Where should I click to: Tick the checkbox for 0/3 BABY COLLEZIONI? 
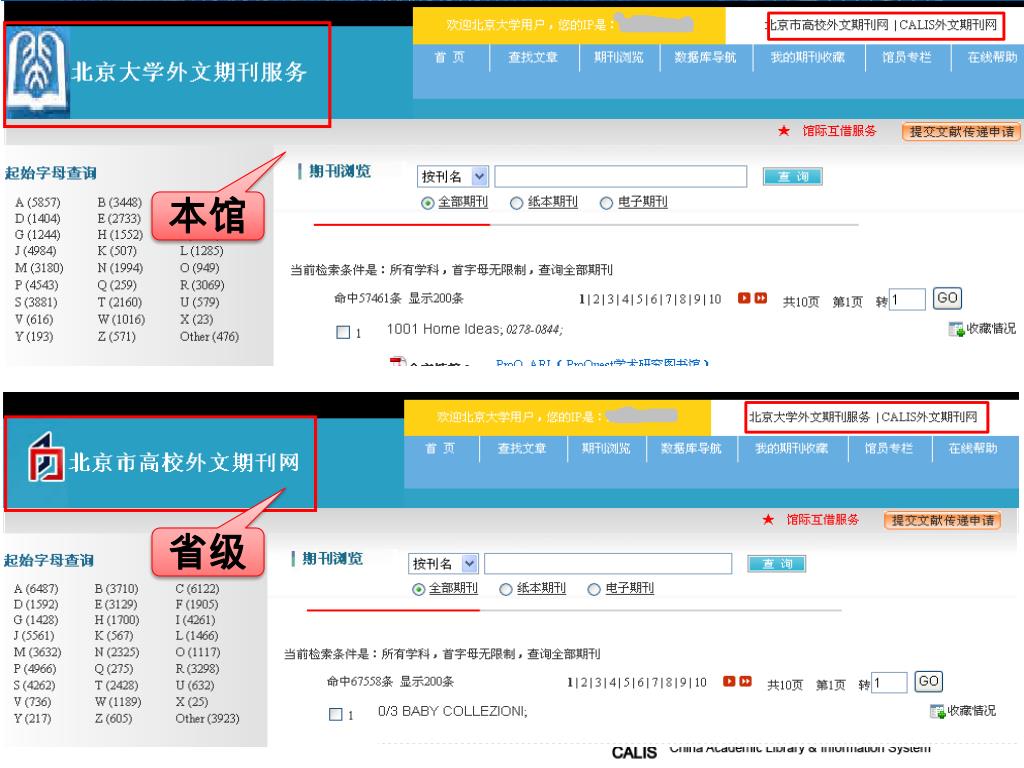[336, 714]
